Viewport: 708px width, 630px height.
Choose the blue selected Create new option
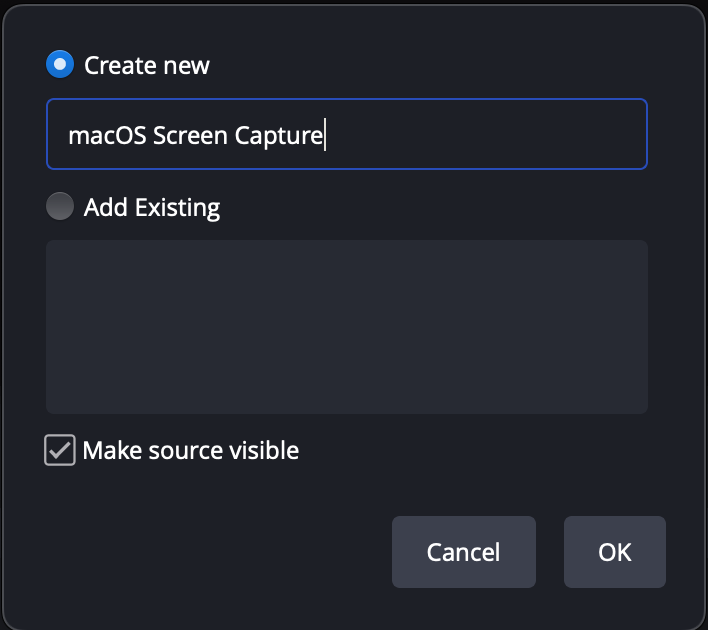60,64
